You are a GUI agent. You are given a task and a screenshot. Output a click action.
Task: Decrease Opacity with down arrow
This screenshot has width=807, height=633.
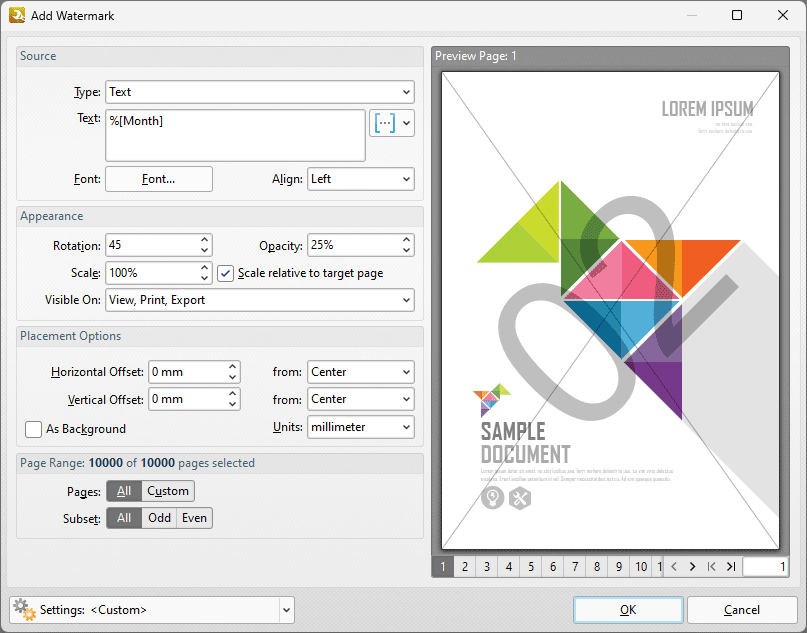407,251
